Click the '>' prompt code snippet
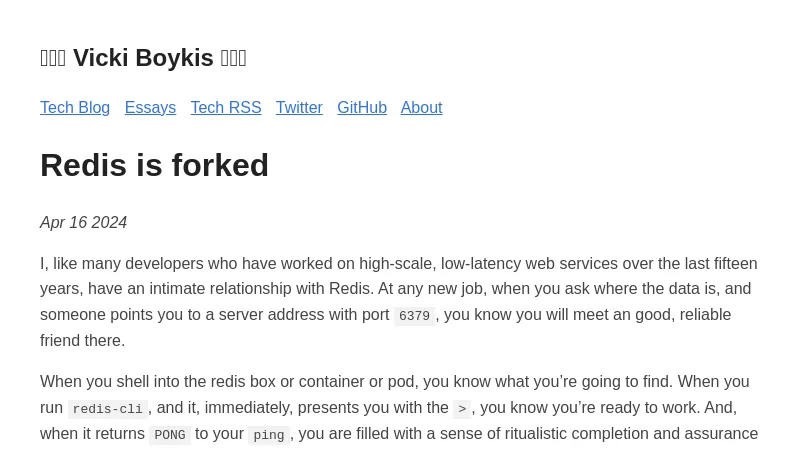Screen dimensions: 800x450 click(462, 409)
